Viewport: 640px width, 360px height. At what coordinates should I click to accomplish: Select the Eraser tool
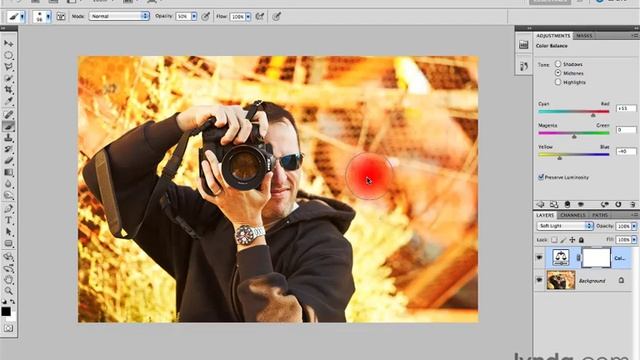(x=9, y=161)
